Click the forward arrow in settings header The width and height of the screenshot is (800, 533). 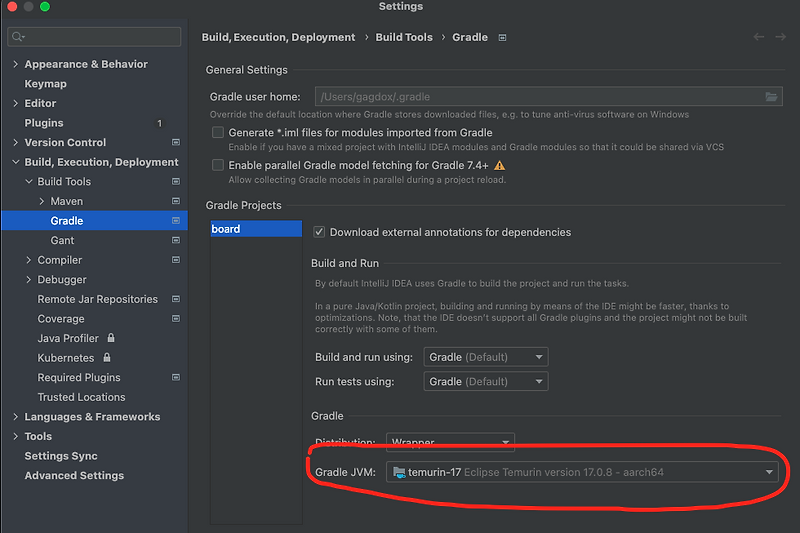coord(781,37)
